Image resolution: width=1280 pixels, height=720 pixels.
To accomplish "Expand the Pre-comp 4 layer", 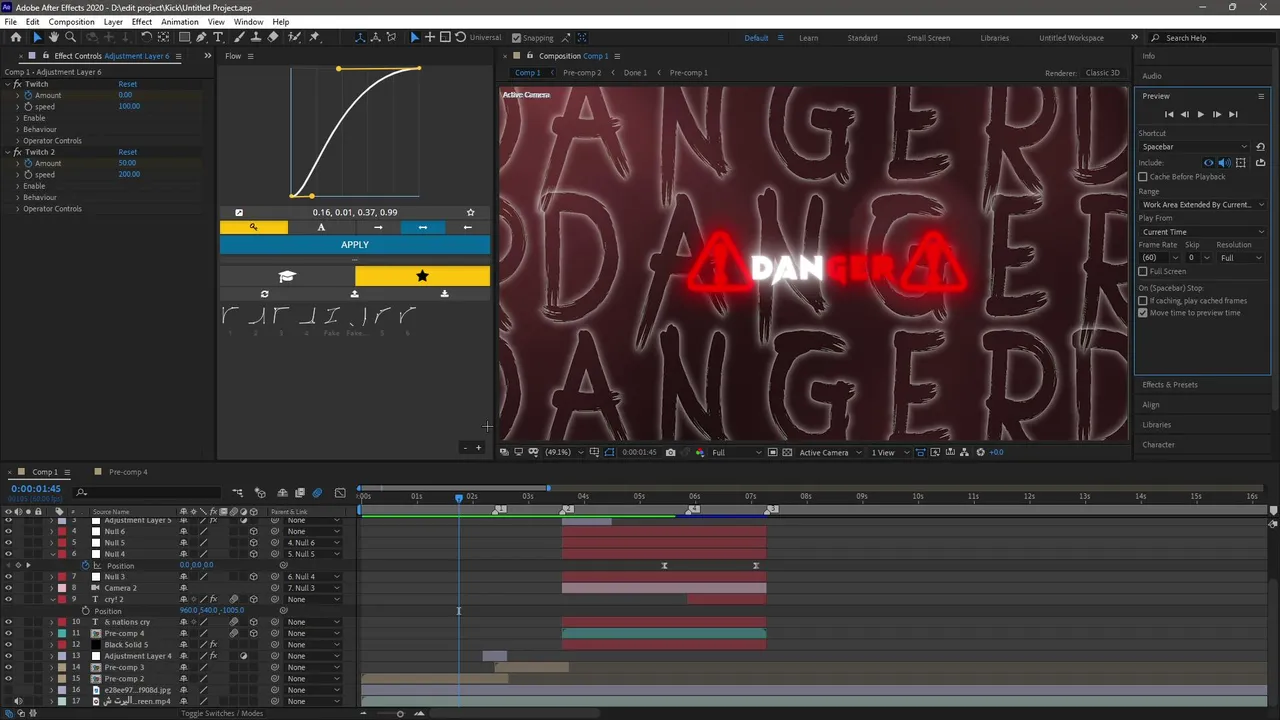I will (x=52, y=633).
